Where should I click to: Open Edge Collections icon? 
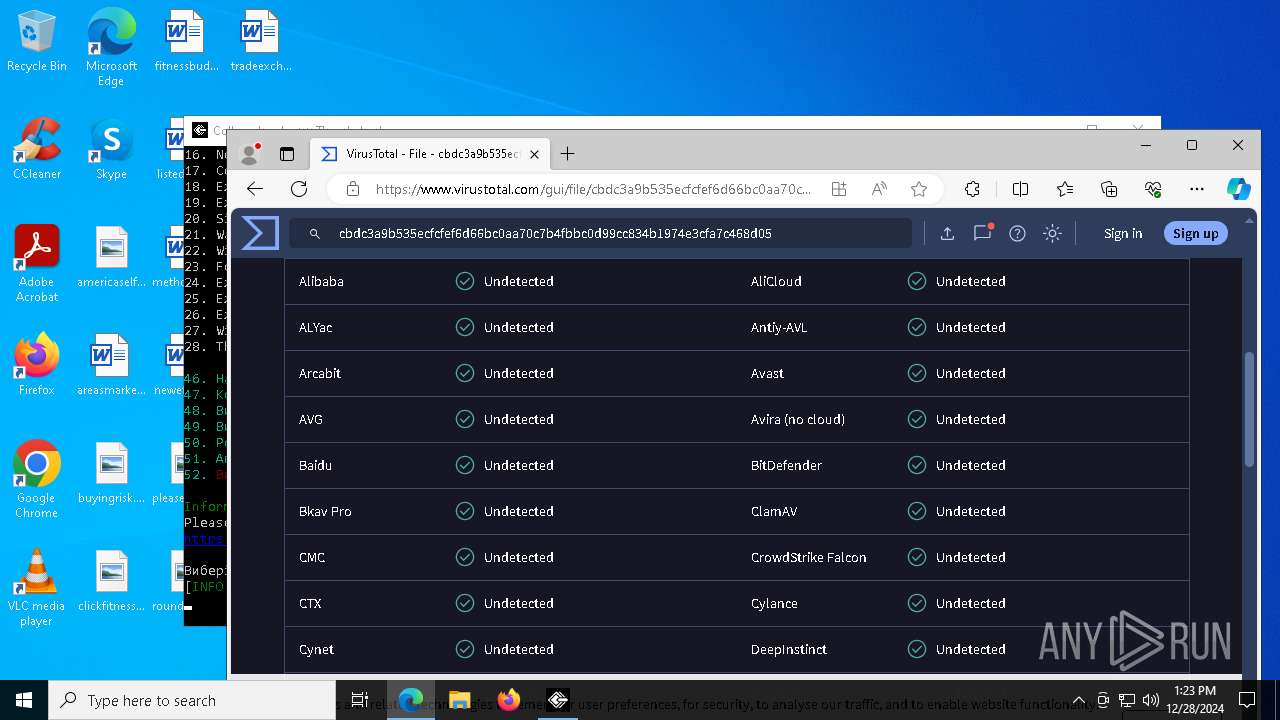point(1109,189)
